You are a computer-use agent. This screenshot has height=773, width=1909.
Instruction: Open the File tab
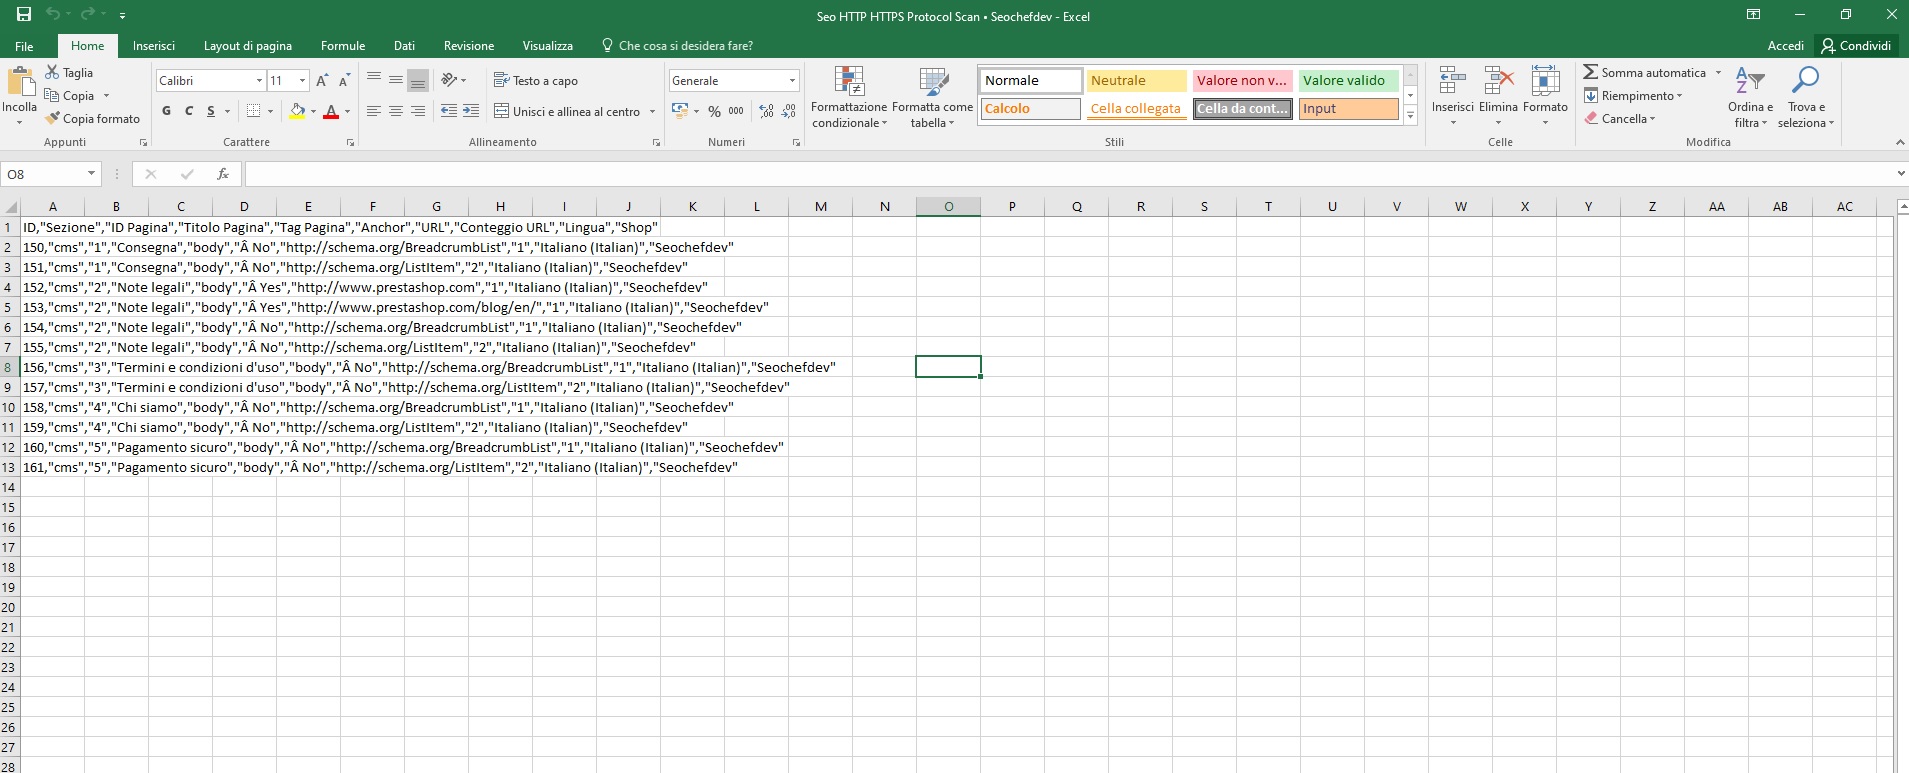[24, 46]
